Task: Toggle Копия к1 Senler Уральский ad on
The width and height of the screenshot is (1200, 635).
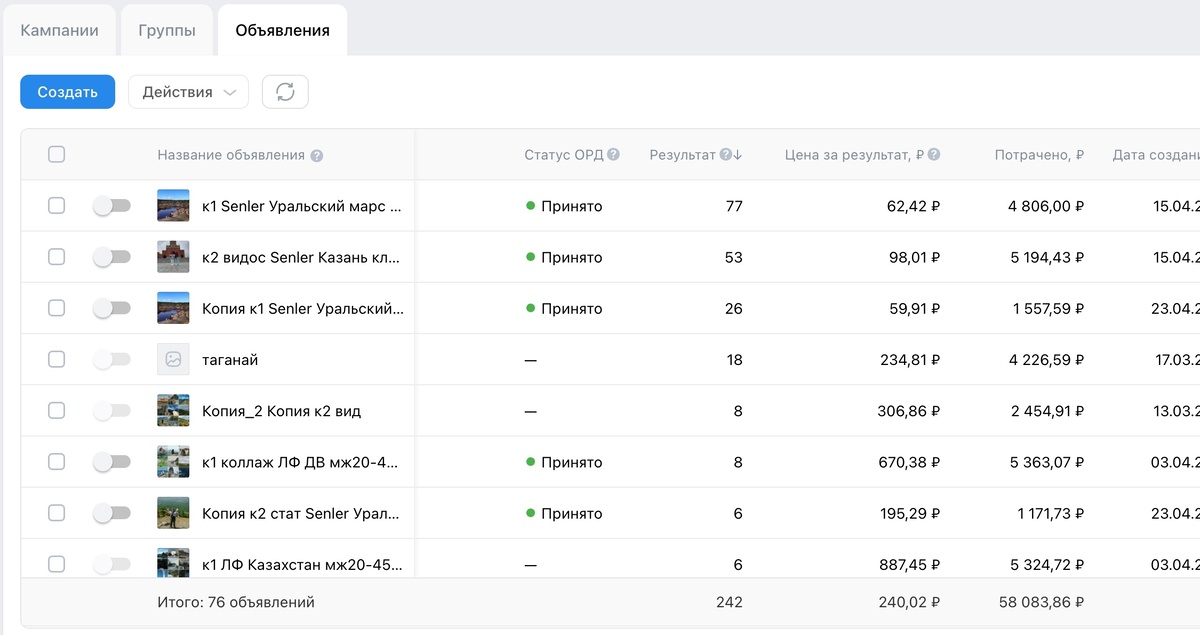Action: pos(112,308)
